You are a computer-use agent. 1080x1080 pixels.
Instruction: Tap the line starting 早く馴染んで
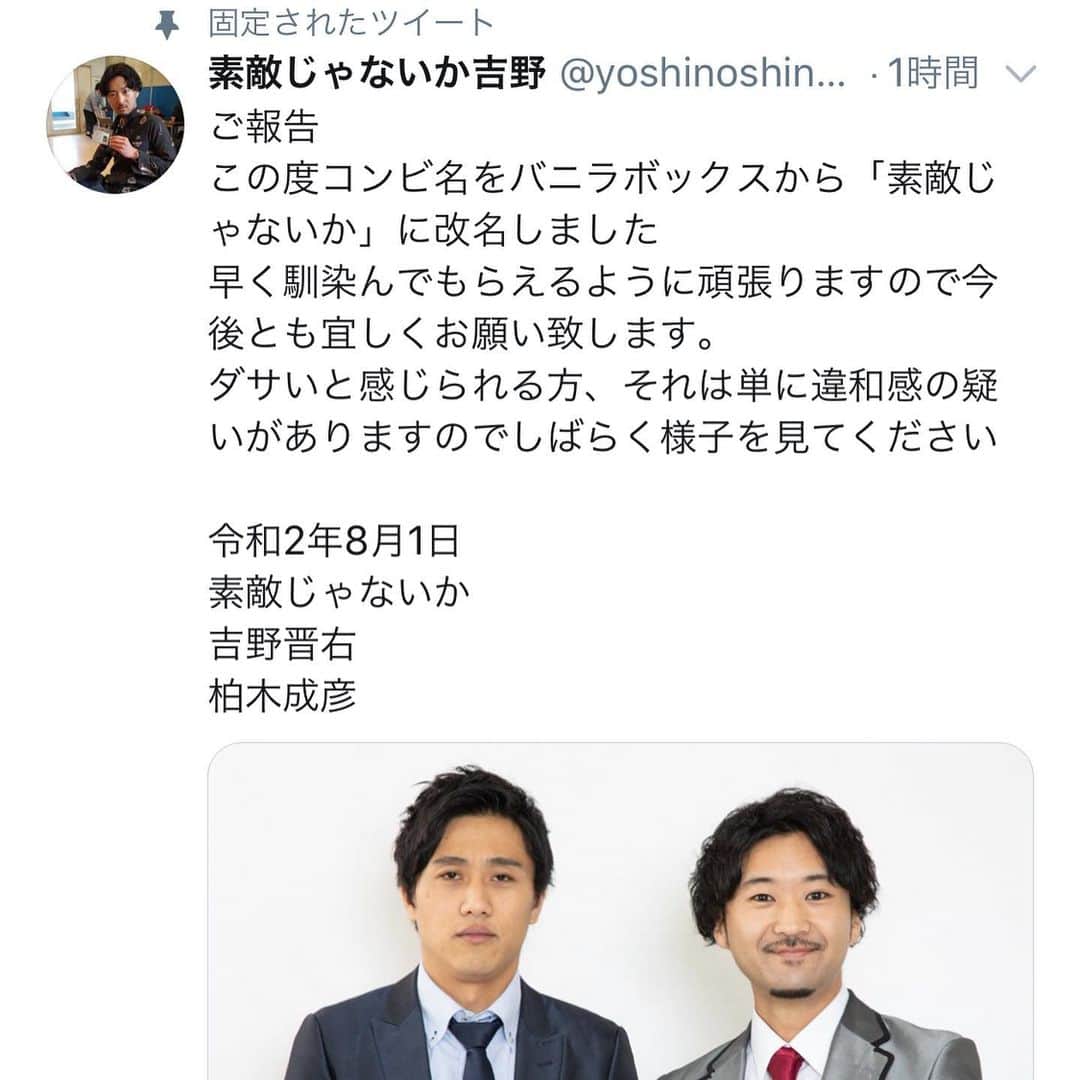click(x=603, y=282)
